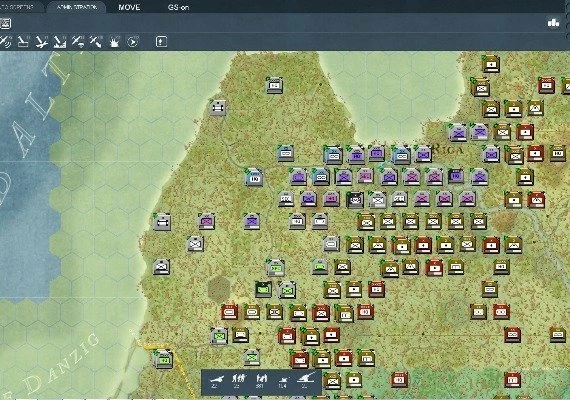Screen dimensions: 570x400
Task: Toggle the GS-on ground support setting
Action: [x=178, y=7]
